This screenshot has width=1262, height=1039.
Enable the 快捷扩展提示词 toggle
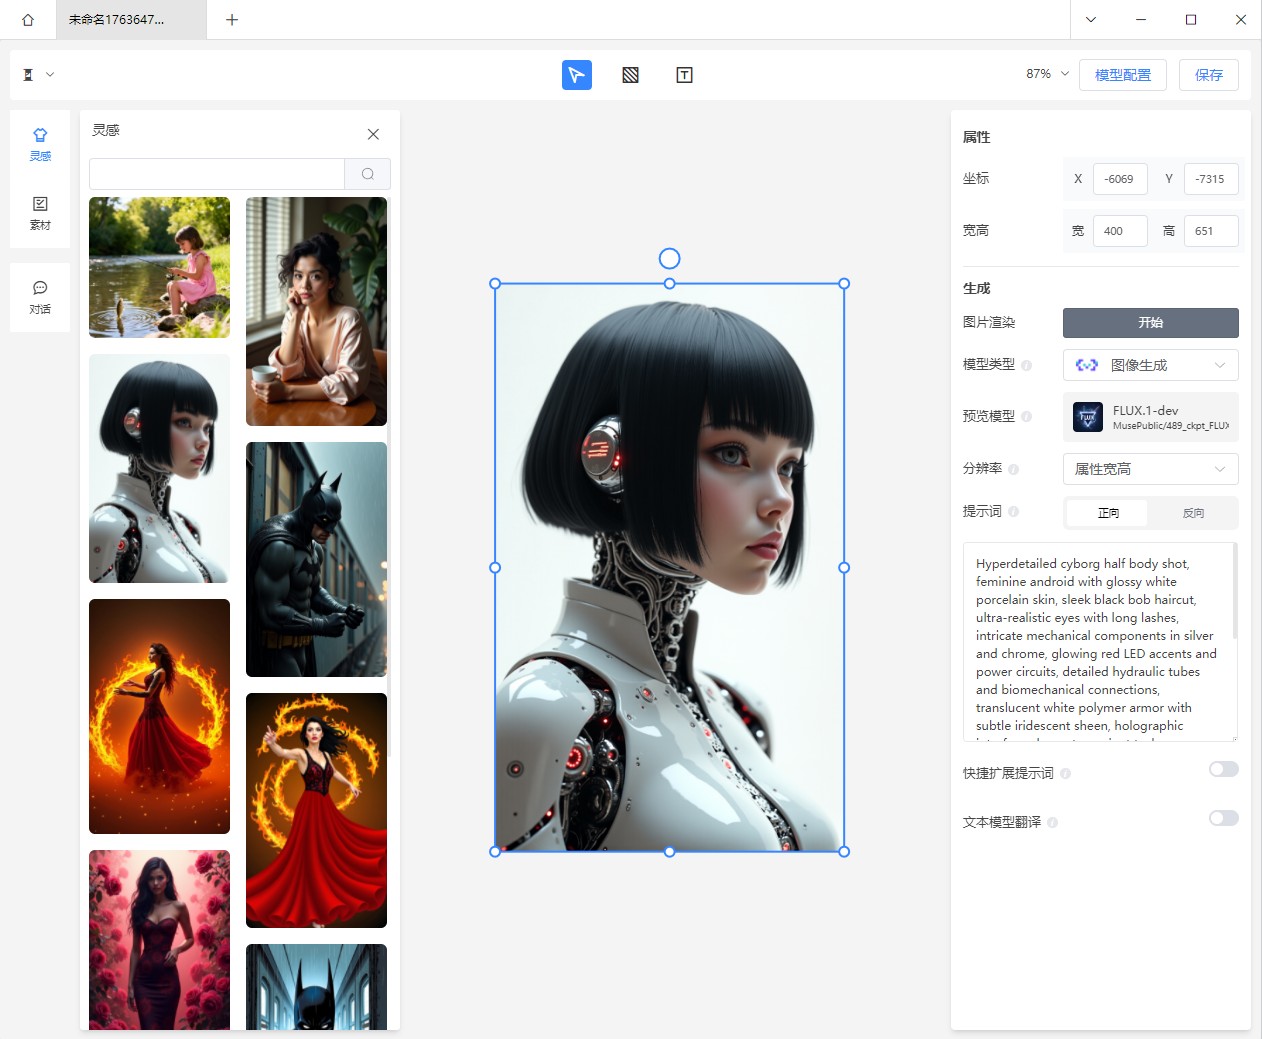point(1223,769)
